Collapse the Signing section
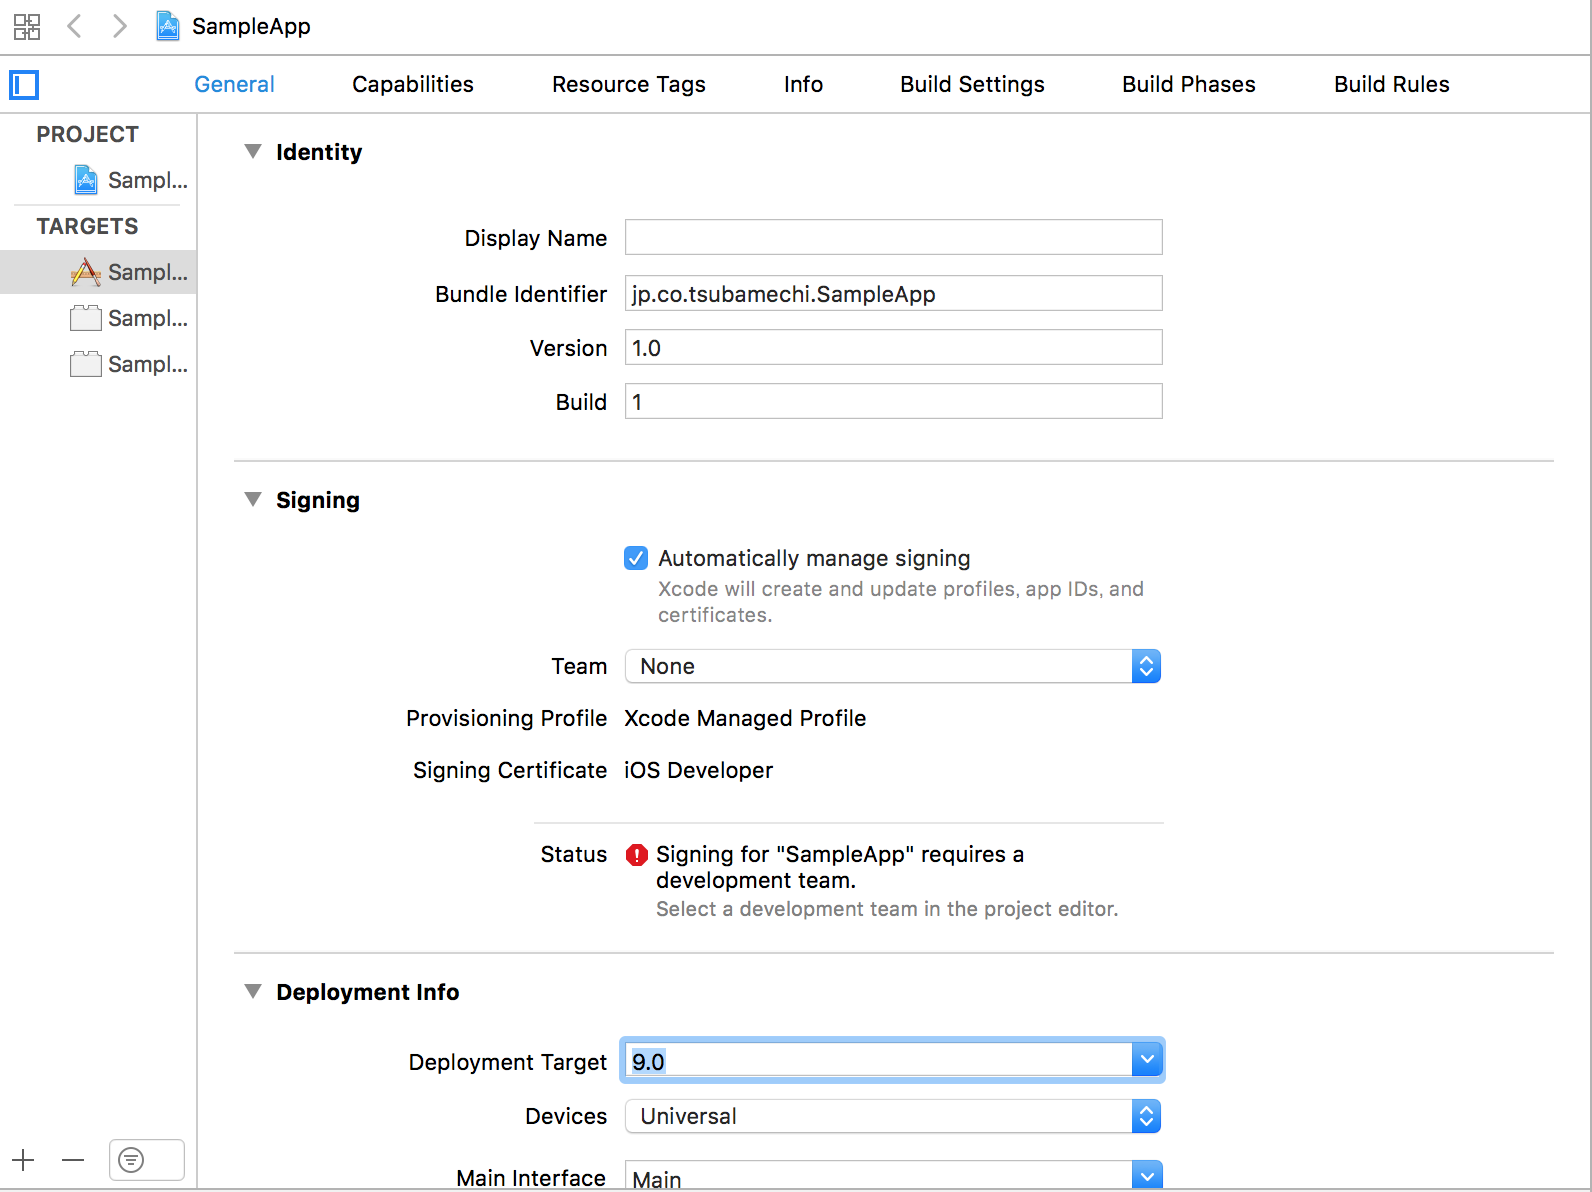1592x1192 pixels. tap(253, 500)
